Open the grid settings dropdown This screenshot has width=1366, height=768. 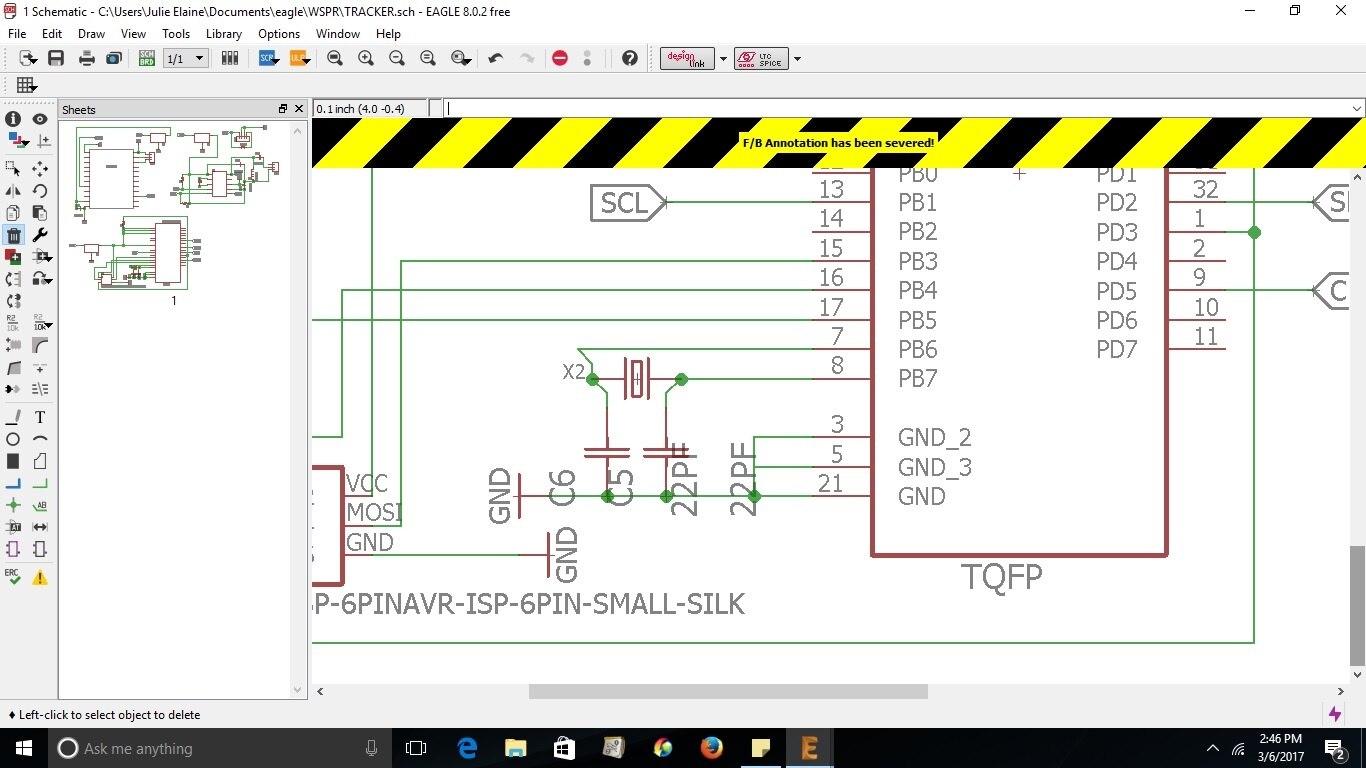26,86
